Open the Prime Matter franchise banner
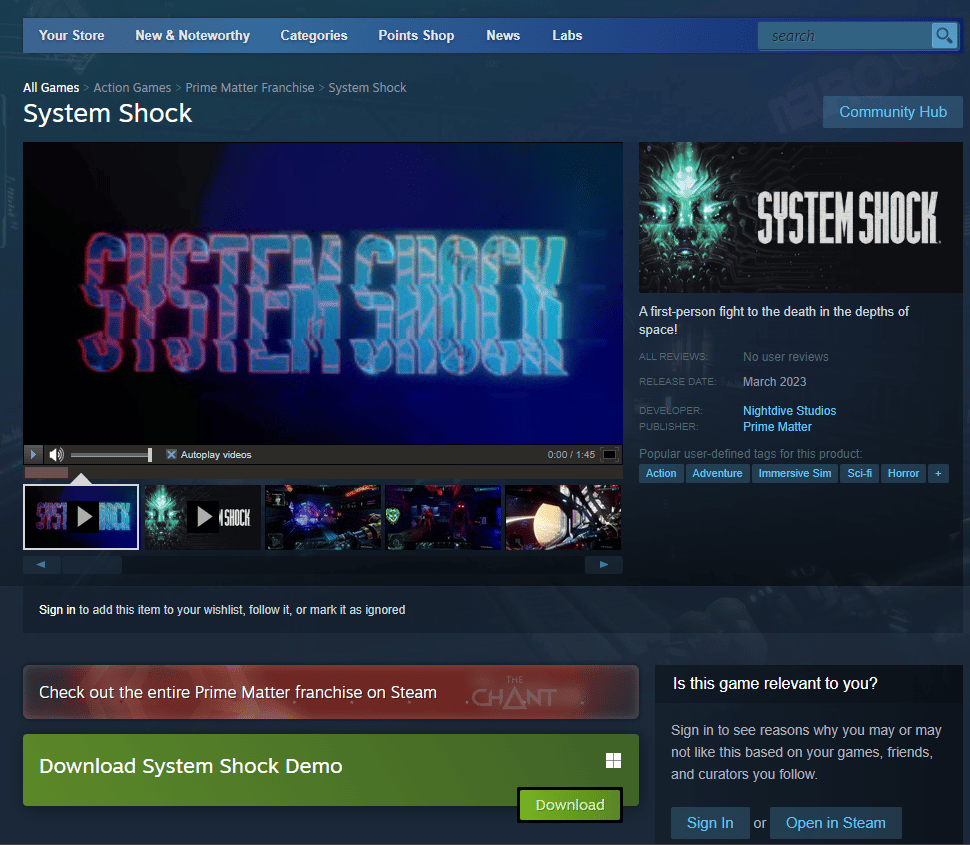The width and height of the screenshot is (970, 845). 330,692
